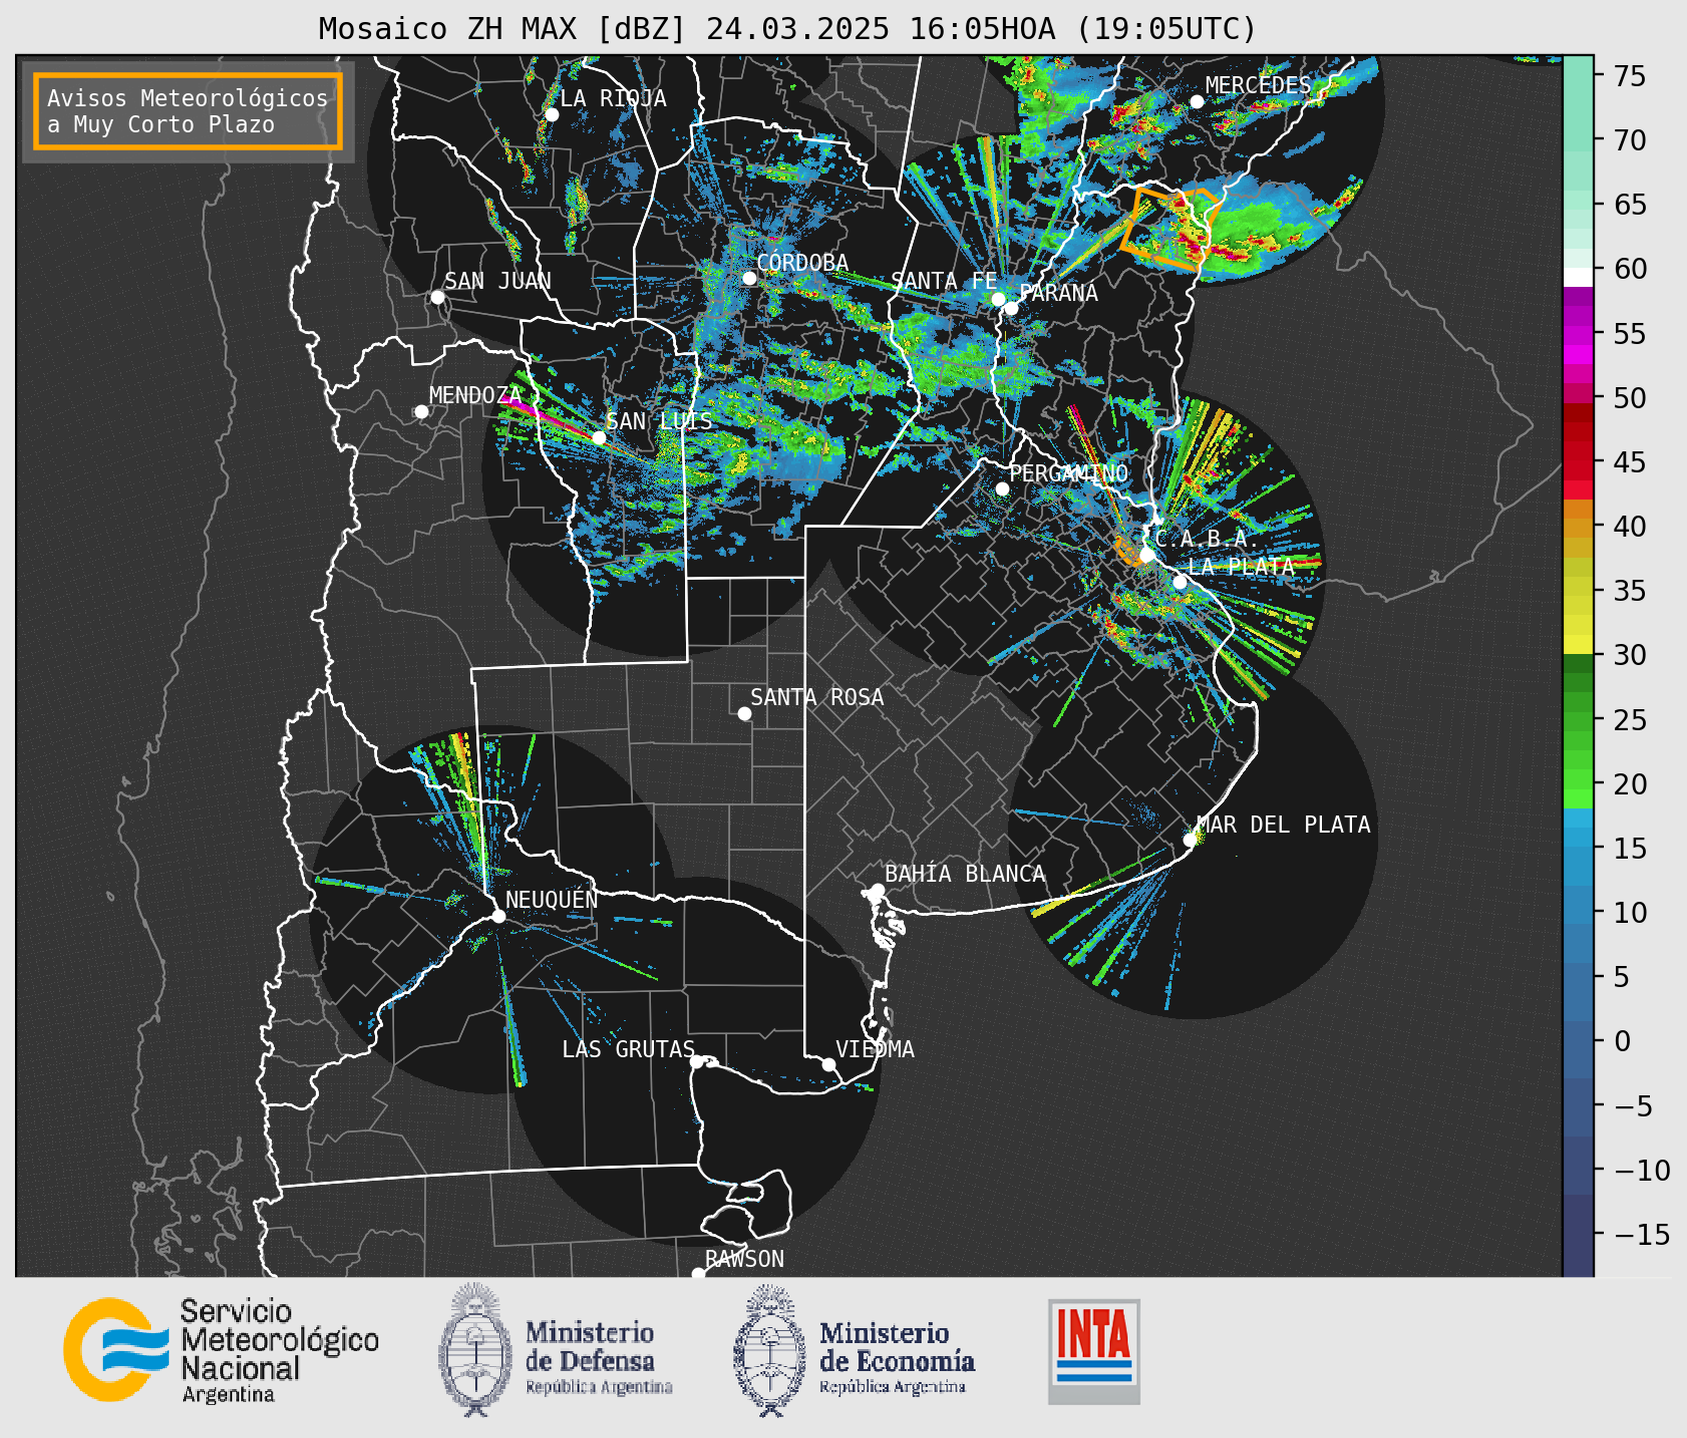Select the SAN JUAN city marker
Screen dimensions: 1687x1438
click(x=437, y=297)
